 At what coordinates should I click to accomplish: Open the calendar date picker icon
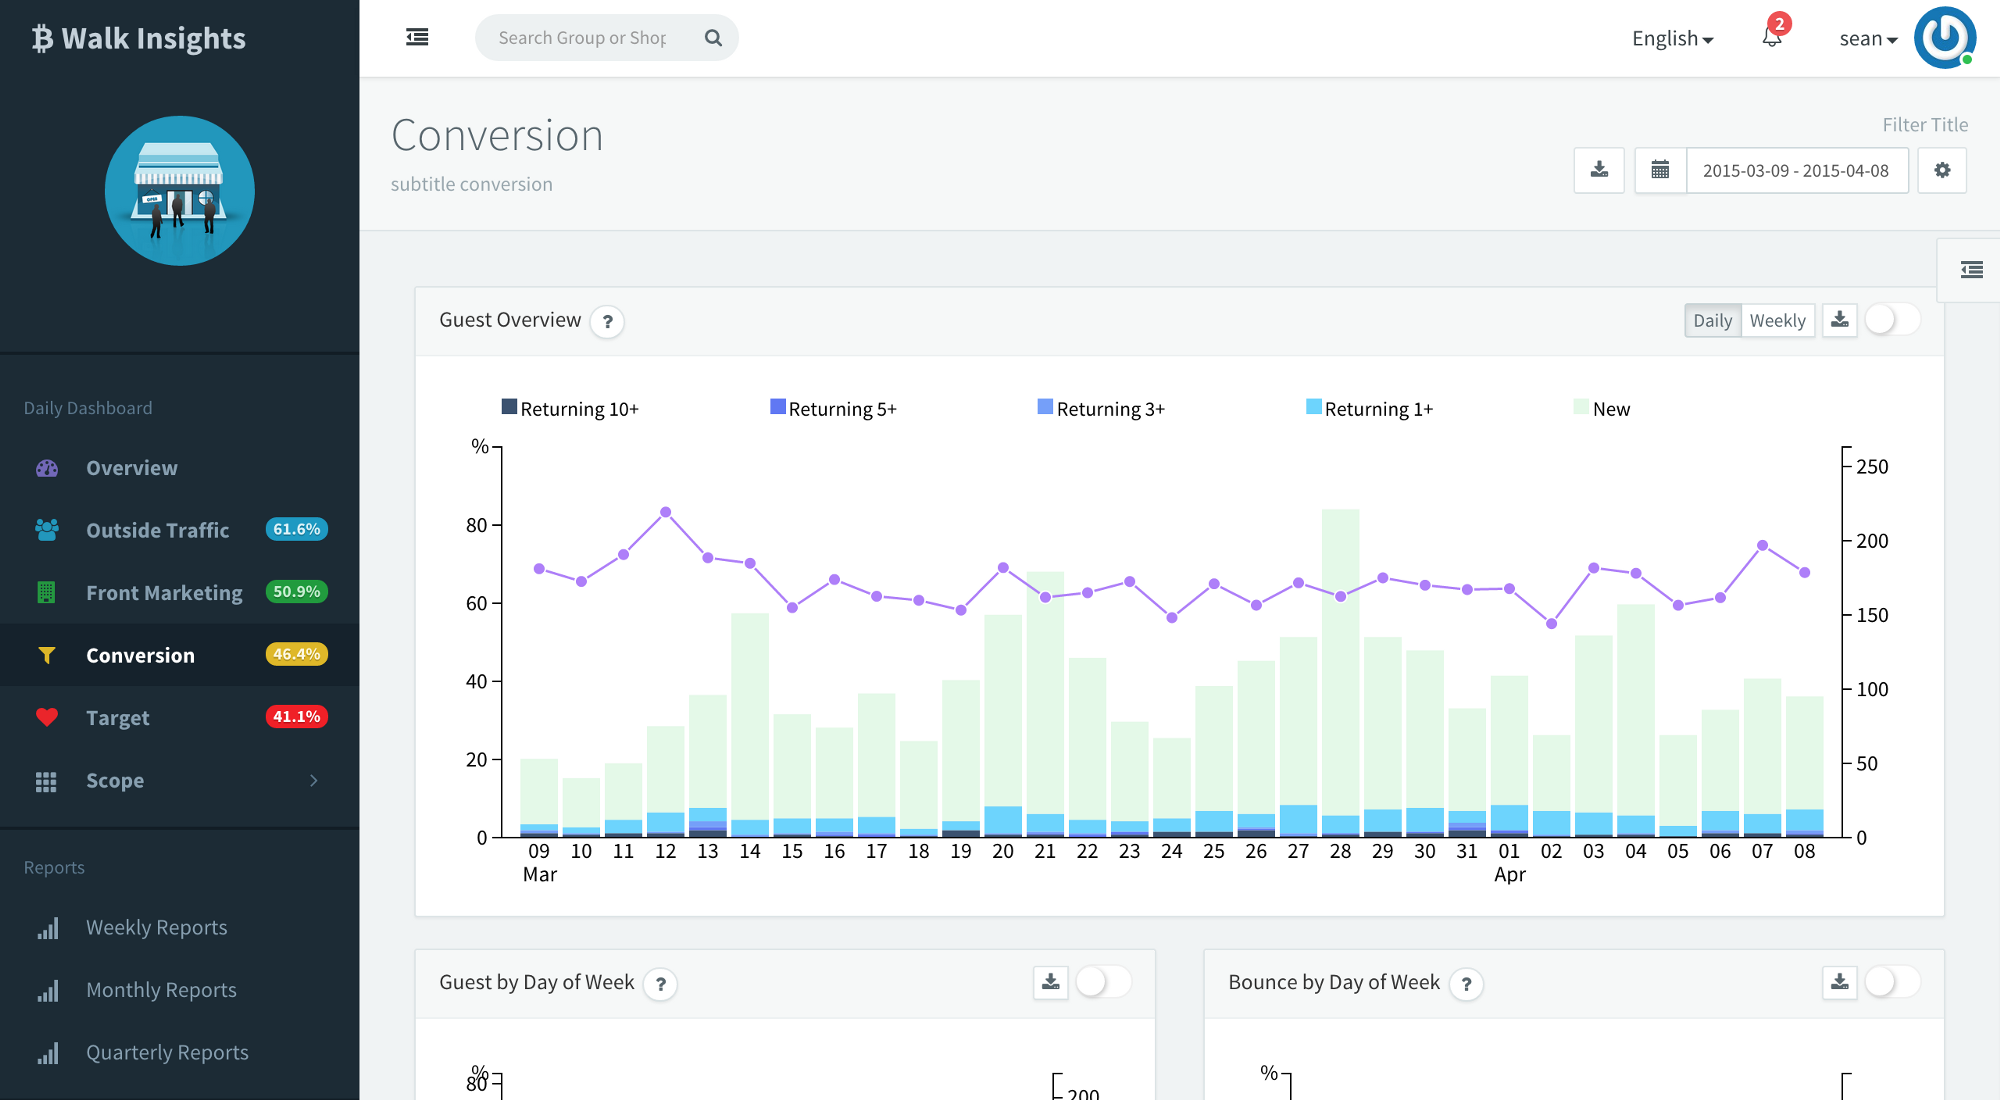(1660, 170)
